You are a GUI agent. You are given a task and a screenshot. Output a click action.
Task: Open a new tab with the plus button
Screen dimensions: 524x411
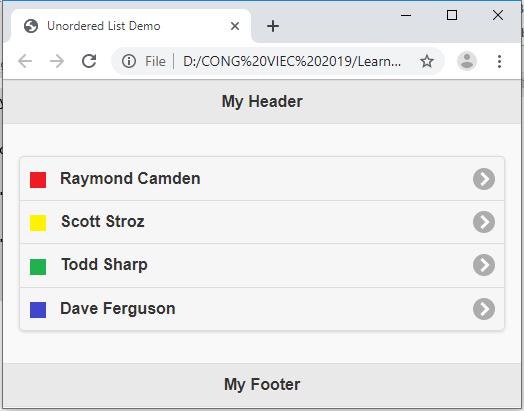point(273,26)
